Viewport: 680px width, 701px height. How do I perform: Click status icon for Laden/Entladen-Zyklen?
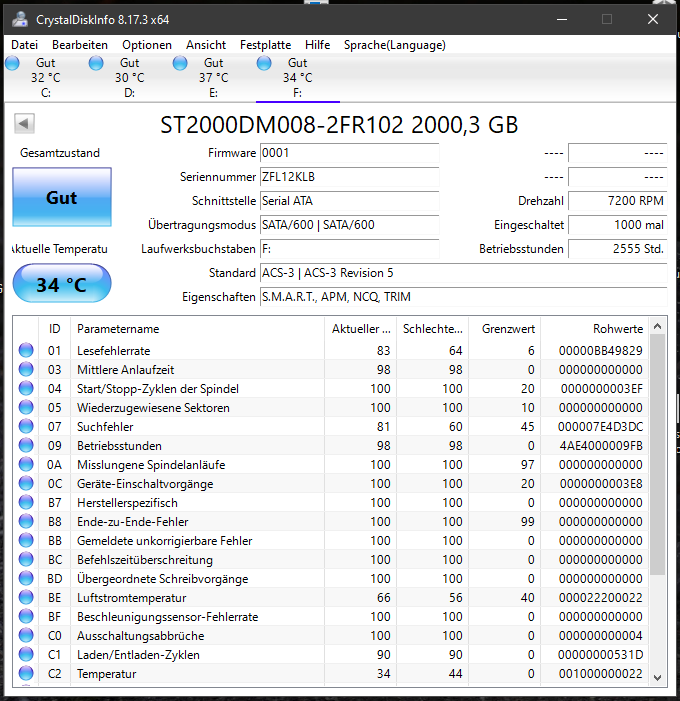click(26, 654)
